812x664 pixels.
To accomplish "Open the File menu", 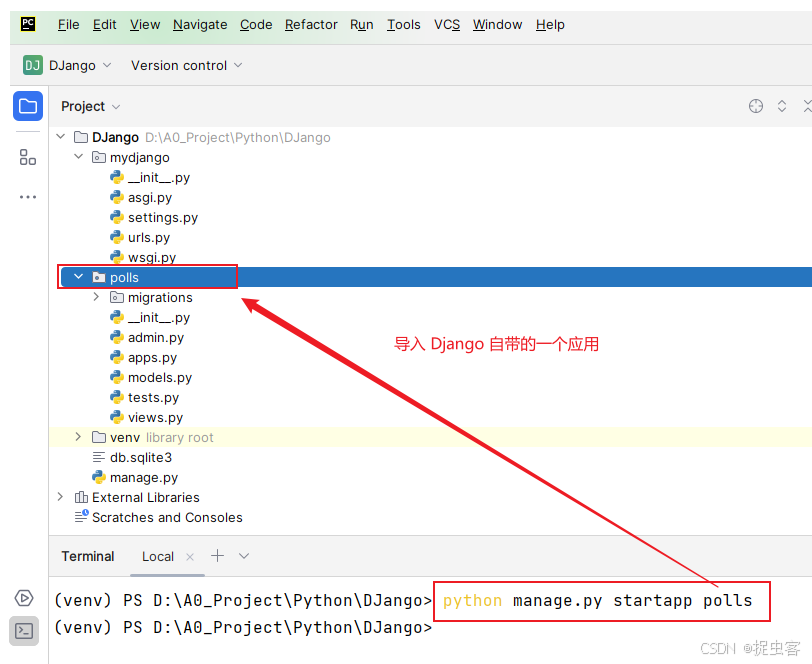I will point(68,24).
